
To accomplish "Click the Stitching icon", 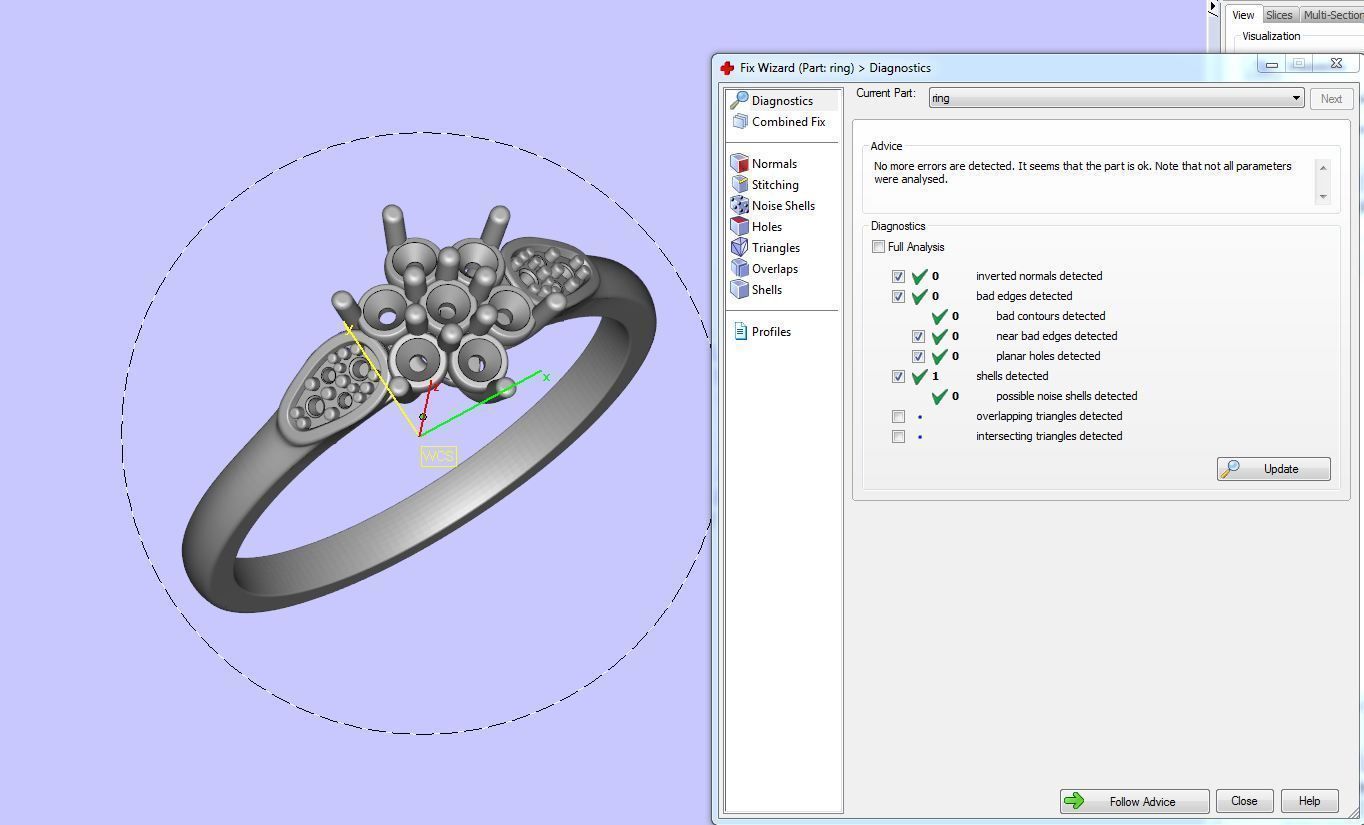I will coord(740,184).
